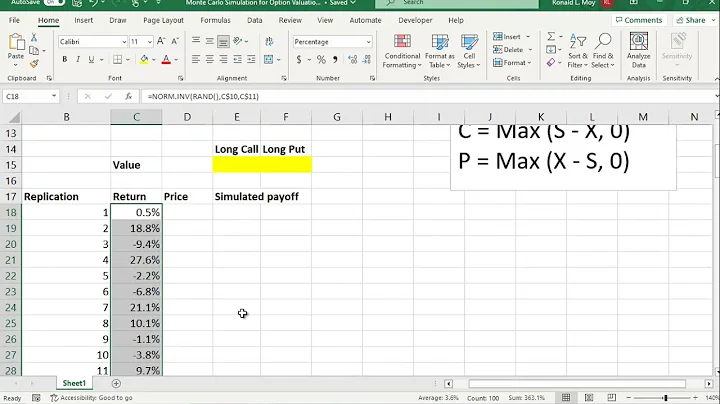Viewport: 720px width, 404px height.
Task: Toggle center horizontal alignment
Action: [x=209, y=59]
